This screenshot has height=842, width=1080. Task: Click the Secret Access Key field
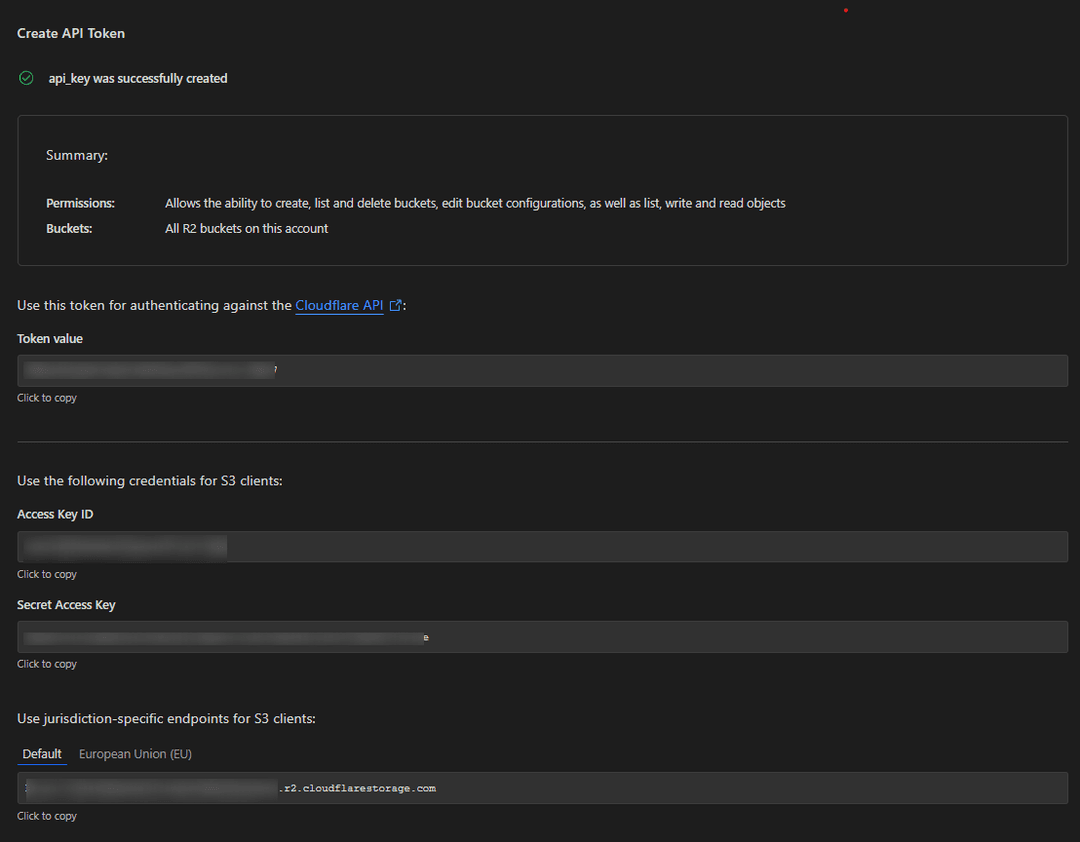coord(540,636)
